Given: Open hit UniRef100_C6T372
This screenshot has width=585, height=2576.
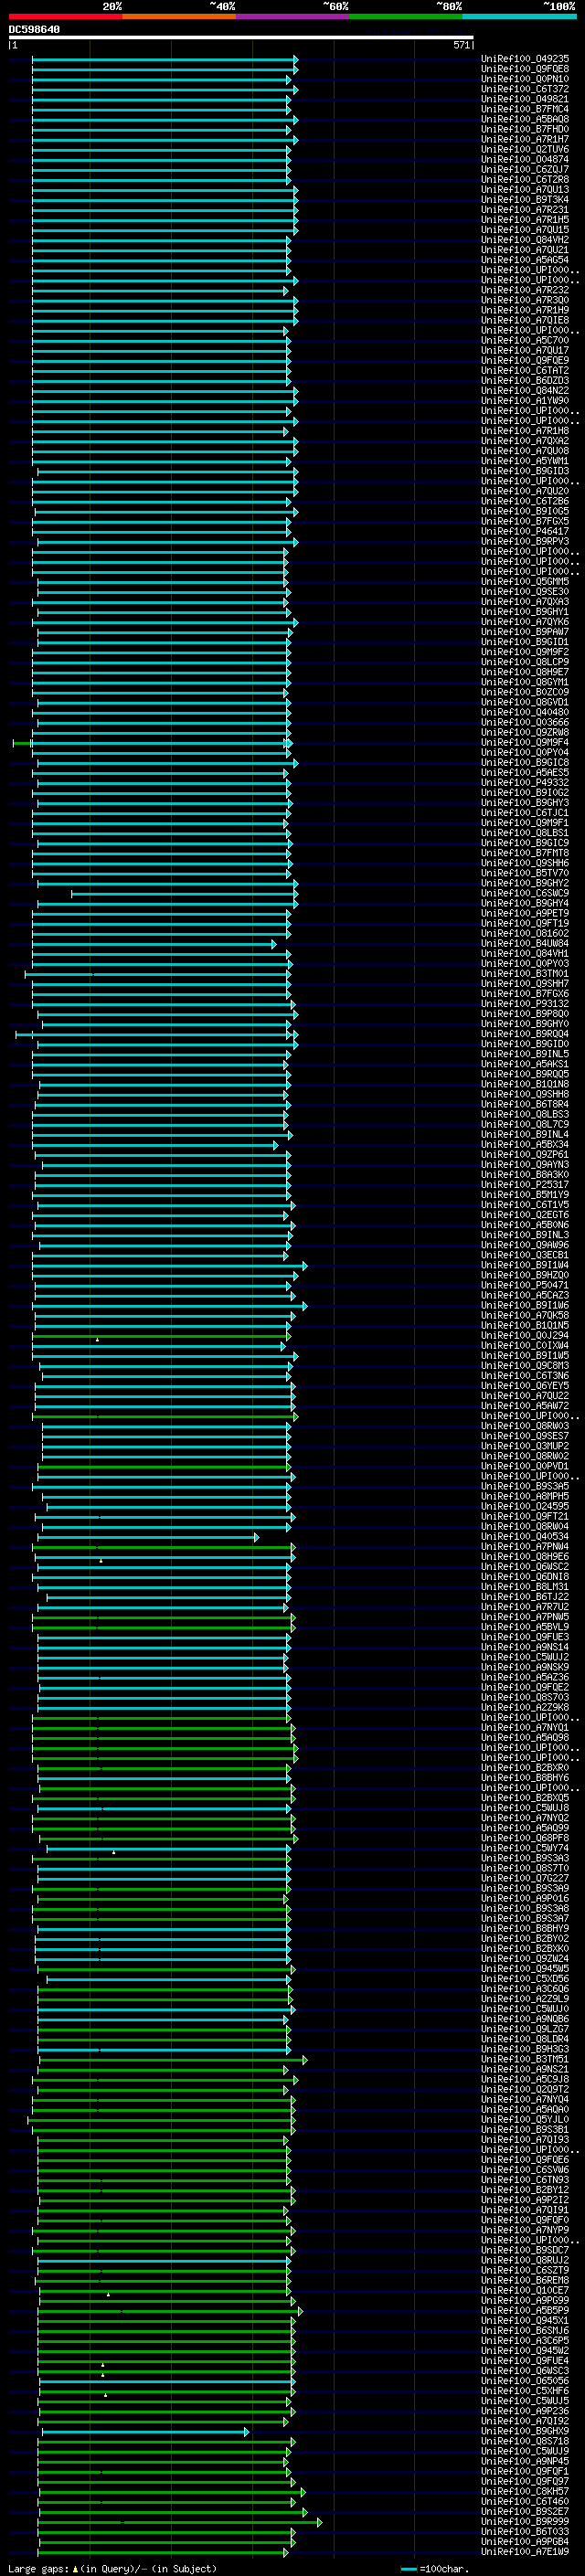Looking at the screenshot, I should pos(525,89).
